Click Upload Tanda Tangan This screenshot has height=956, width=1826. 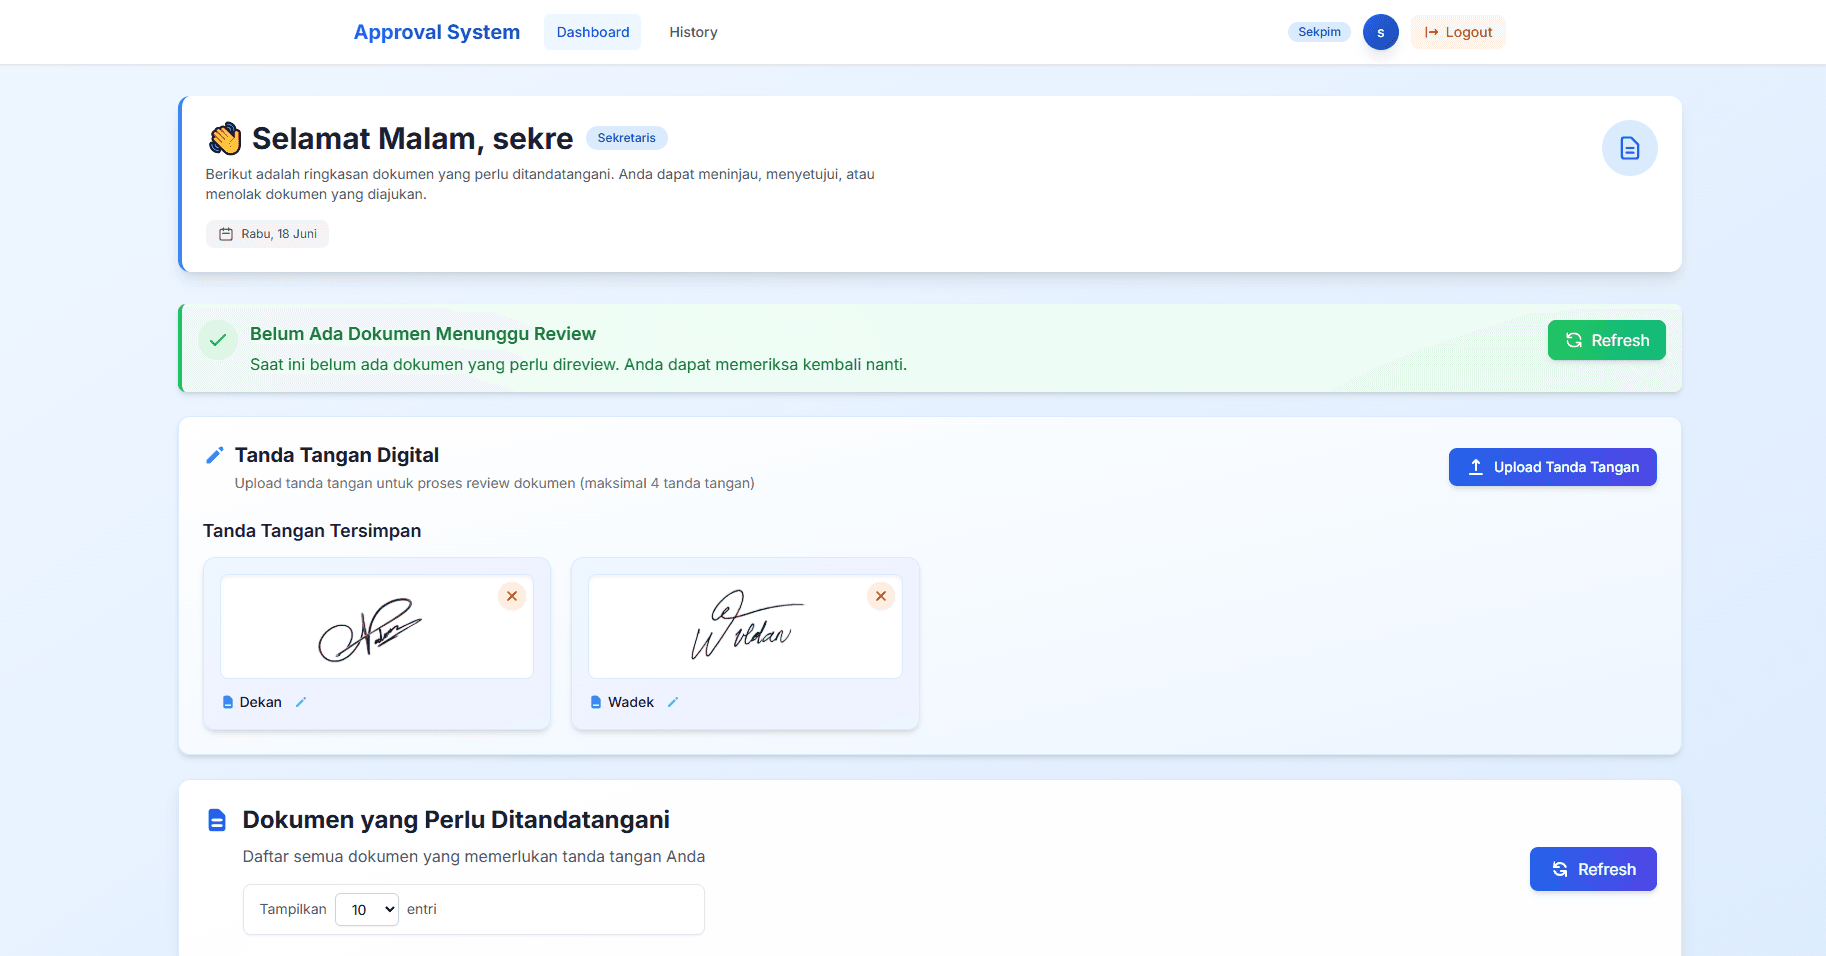tap(1551, 466)
